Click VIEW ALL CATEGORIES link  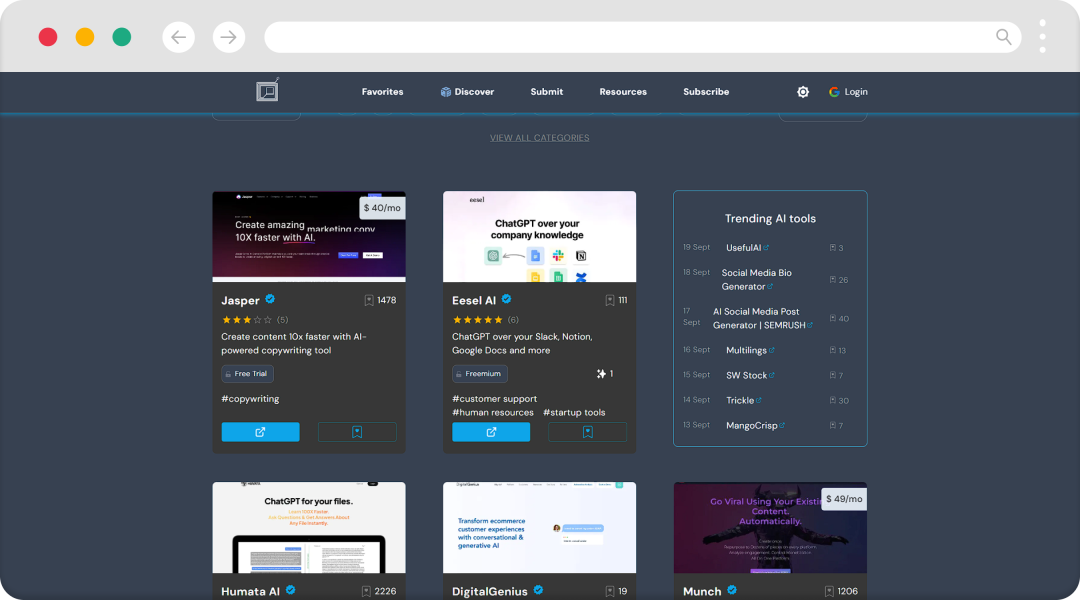pyautogui.click(x=539, y=138)
